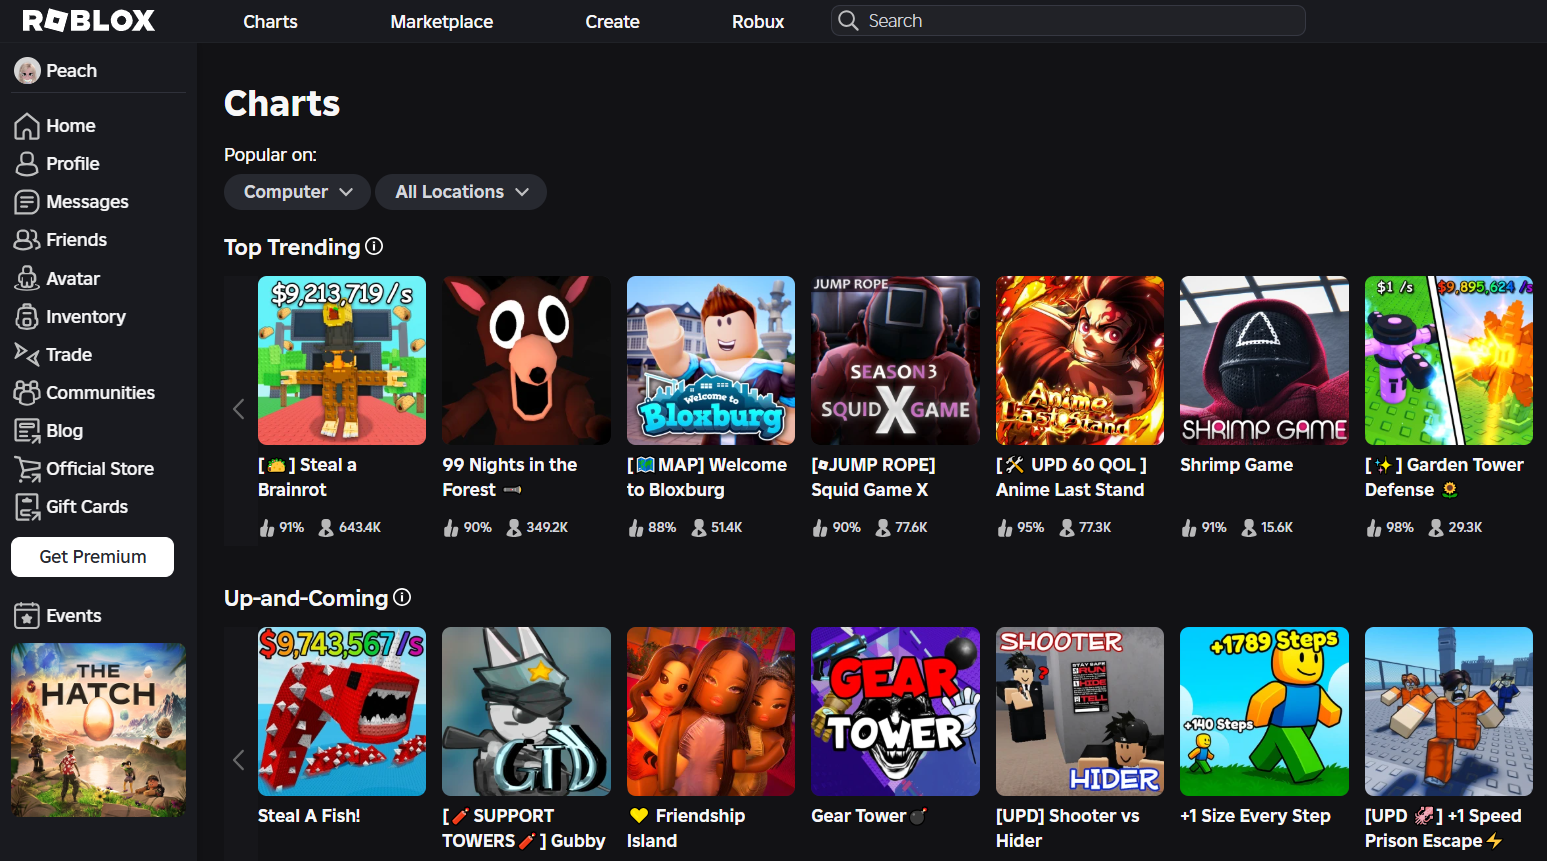Click the Friends sidebar icon
Viewport: 1547px width, 861px height.
click(27, 240)
